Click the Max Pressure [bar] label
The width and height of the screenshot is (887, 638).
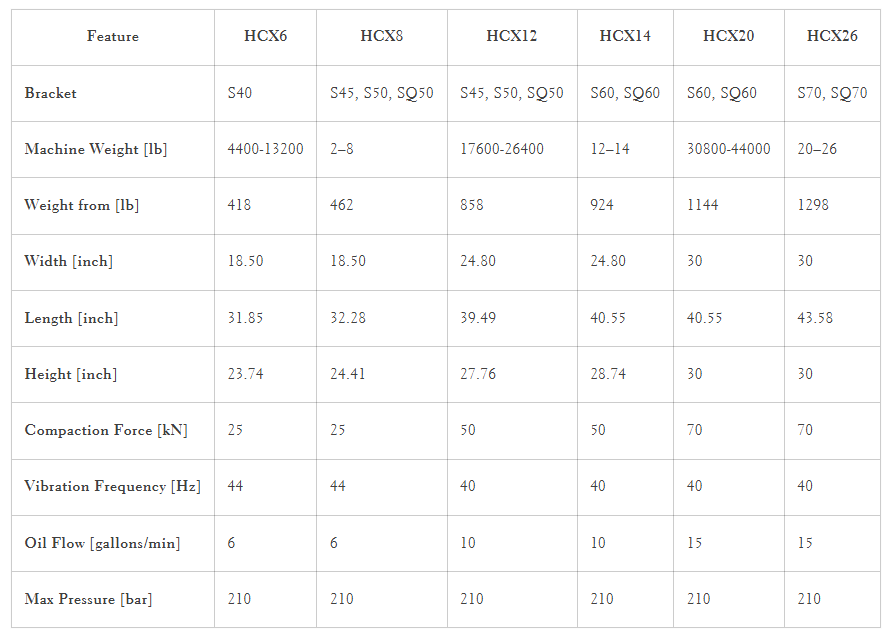pos(88,599)
